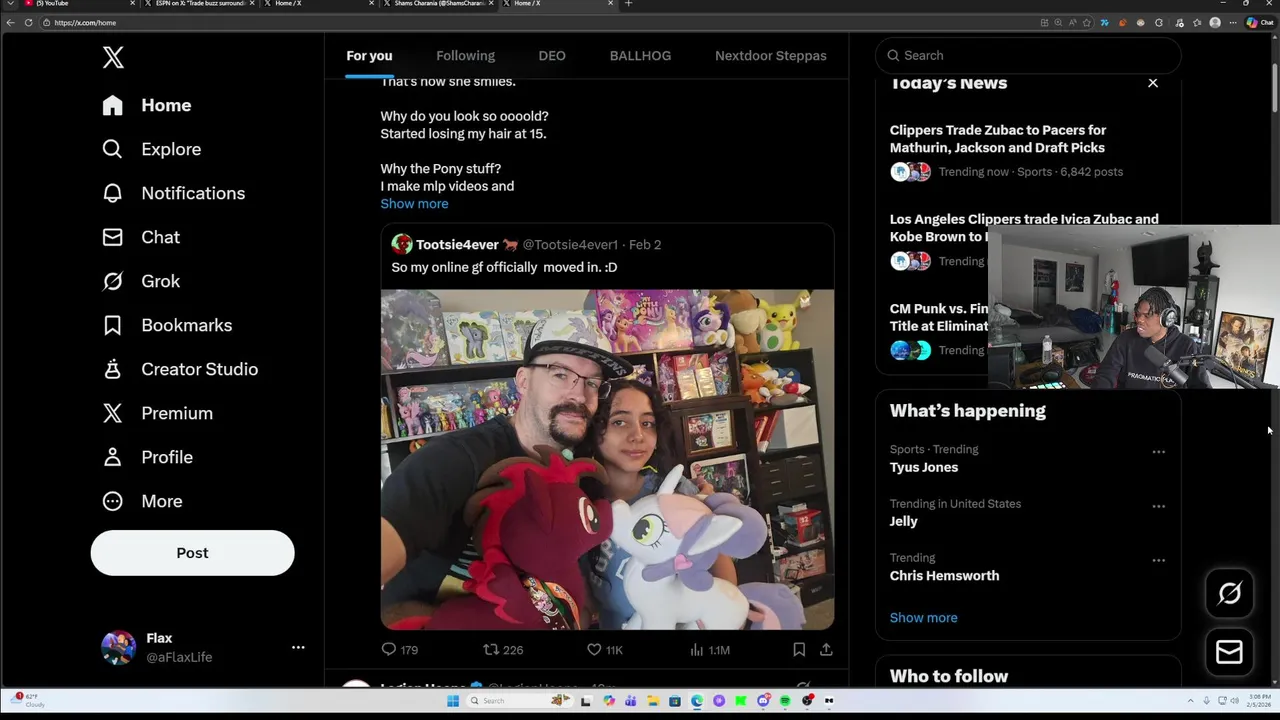Image resolution: width=1280 pixels, height=720 pixels.
Task: Click the Post button
Action: (192, 553)
